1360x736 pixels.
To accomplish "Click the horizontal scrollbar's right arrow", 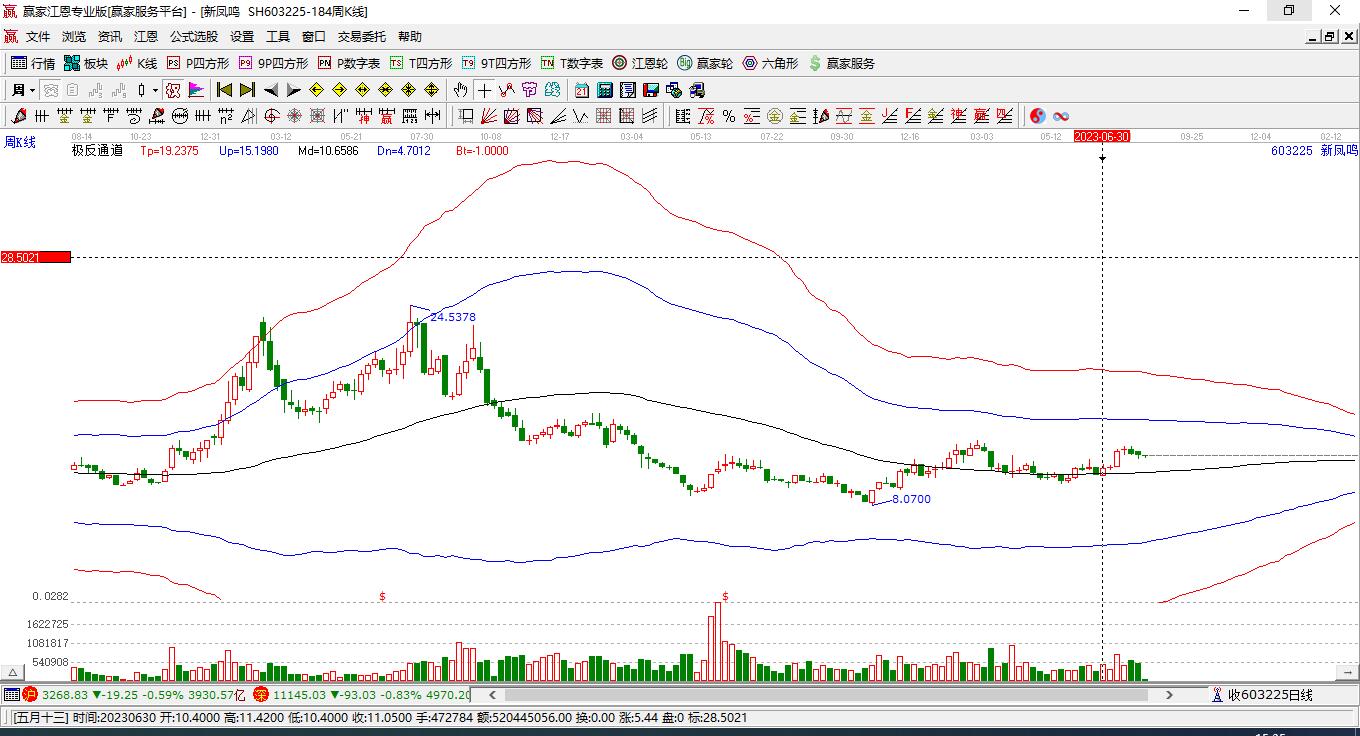I will pos(1169,694).
